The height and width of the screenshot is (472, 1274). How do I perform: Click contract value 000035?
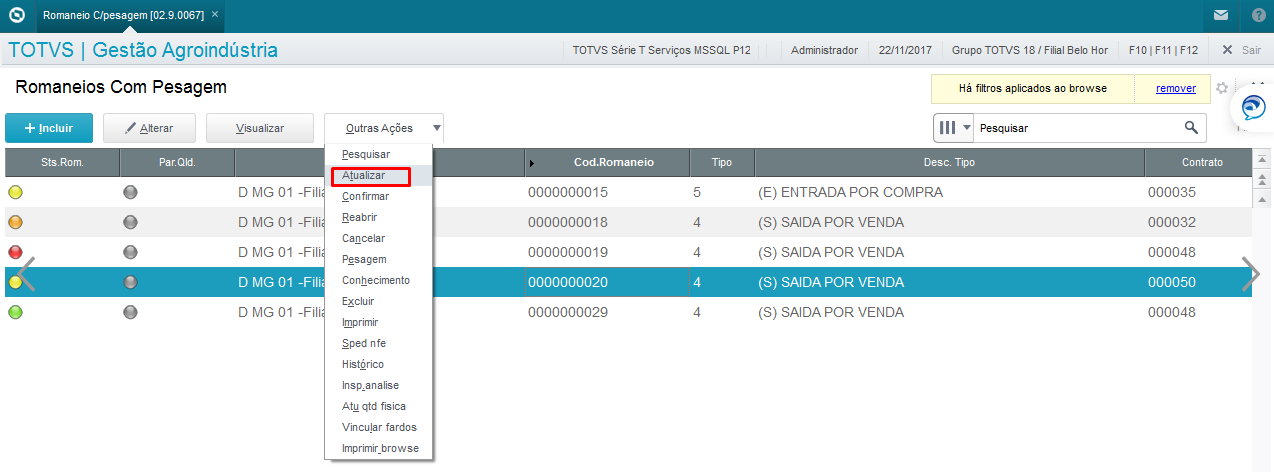[x=1172, y=192]
